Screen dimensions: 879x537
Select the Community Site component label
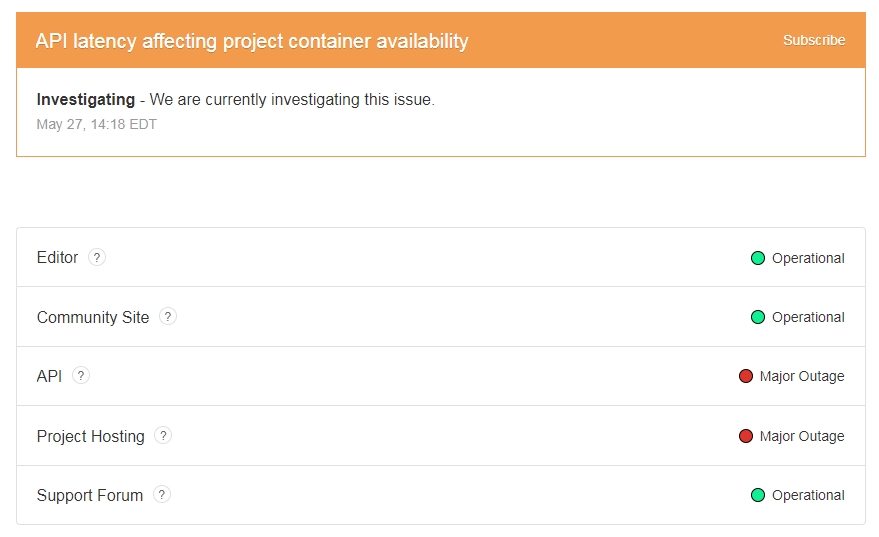(93, 317)
